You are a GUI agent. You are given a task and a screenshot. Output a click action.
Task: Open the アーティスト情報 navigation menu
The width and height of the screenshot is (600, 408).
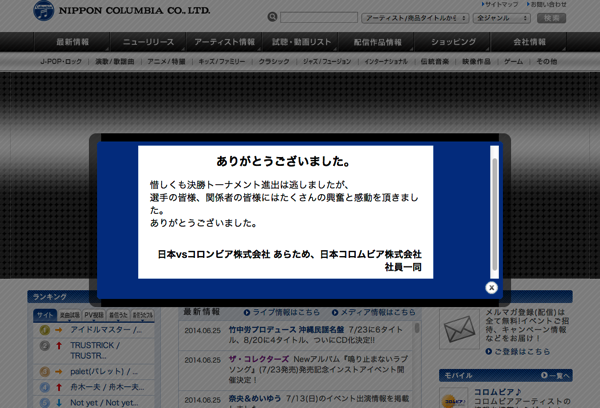226,42
